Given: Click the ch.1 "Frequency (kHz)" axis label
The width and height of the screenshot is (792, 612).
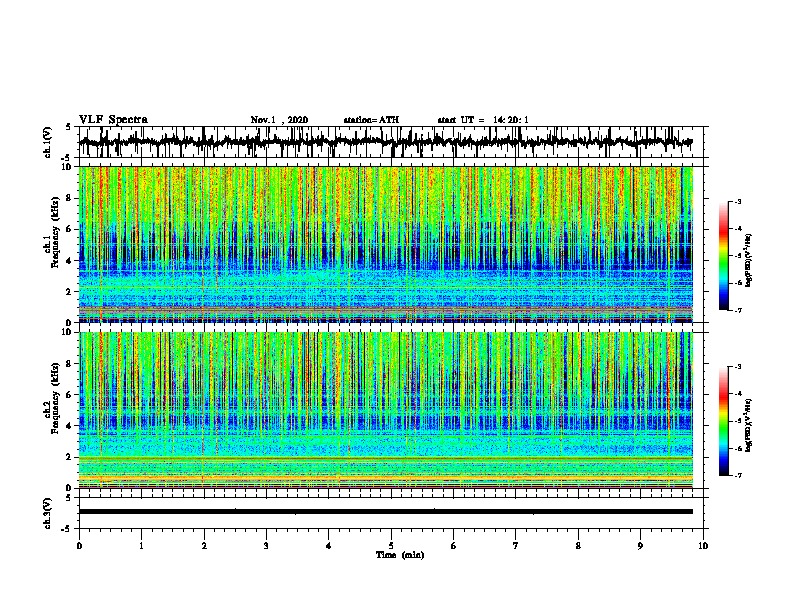Looking at the screenshot, I should 55,233.
